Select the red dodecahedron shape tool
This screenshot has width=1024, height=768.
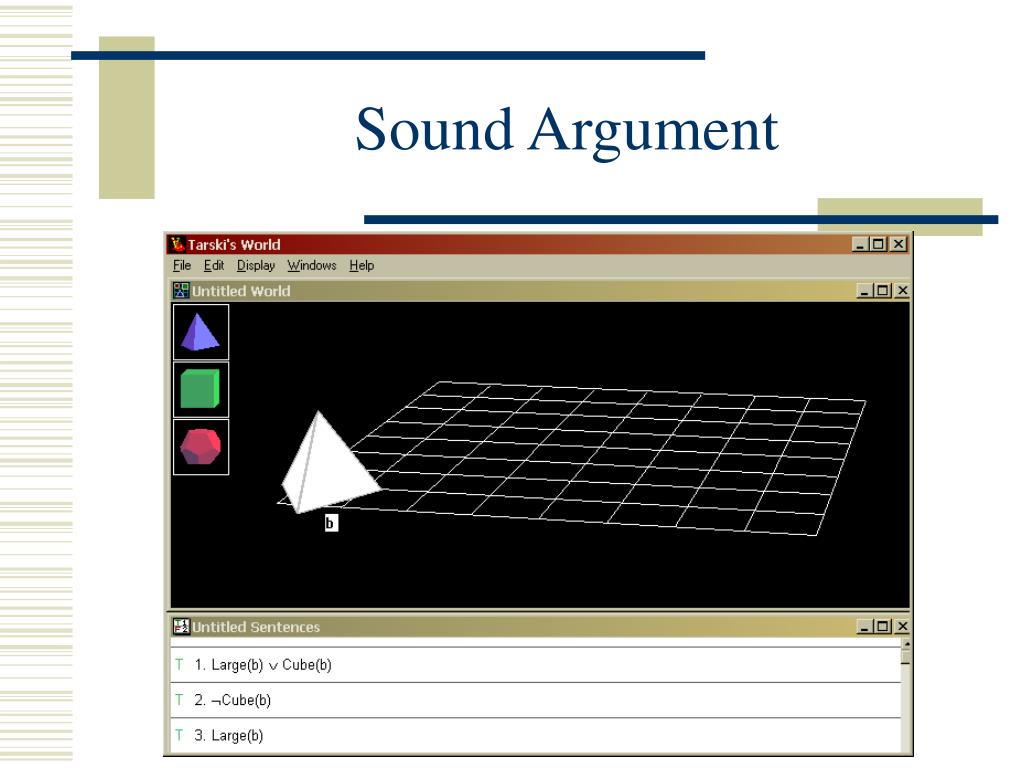(200, 447)
